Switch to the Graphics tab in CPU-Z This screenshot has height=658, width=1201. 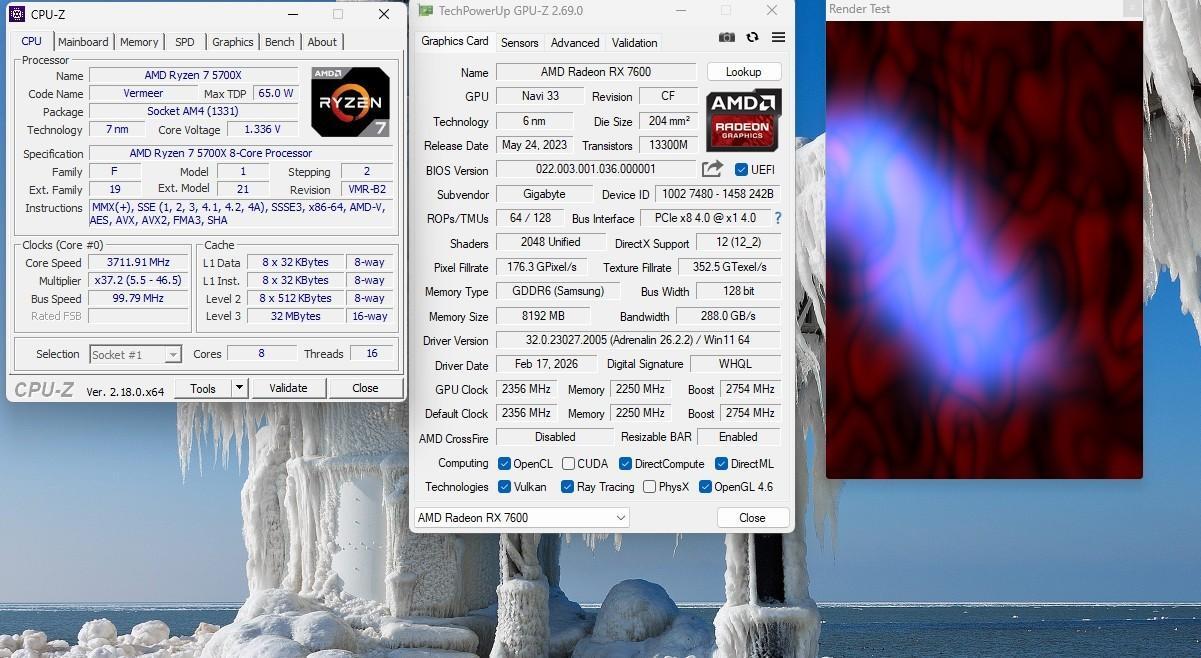232,42
